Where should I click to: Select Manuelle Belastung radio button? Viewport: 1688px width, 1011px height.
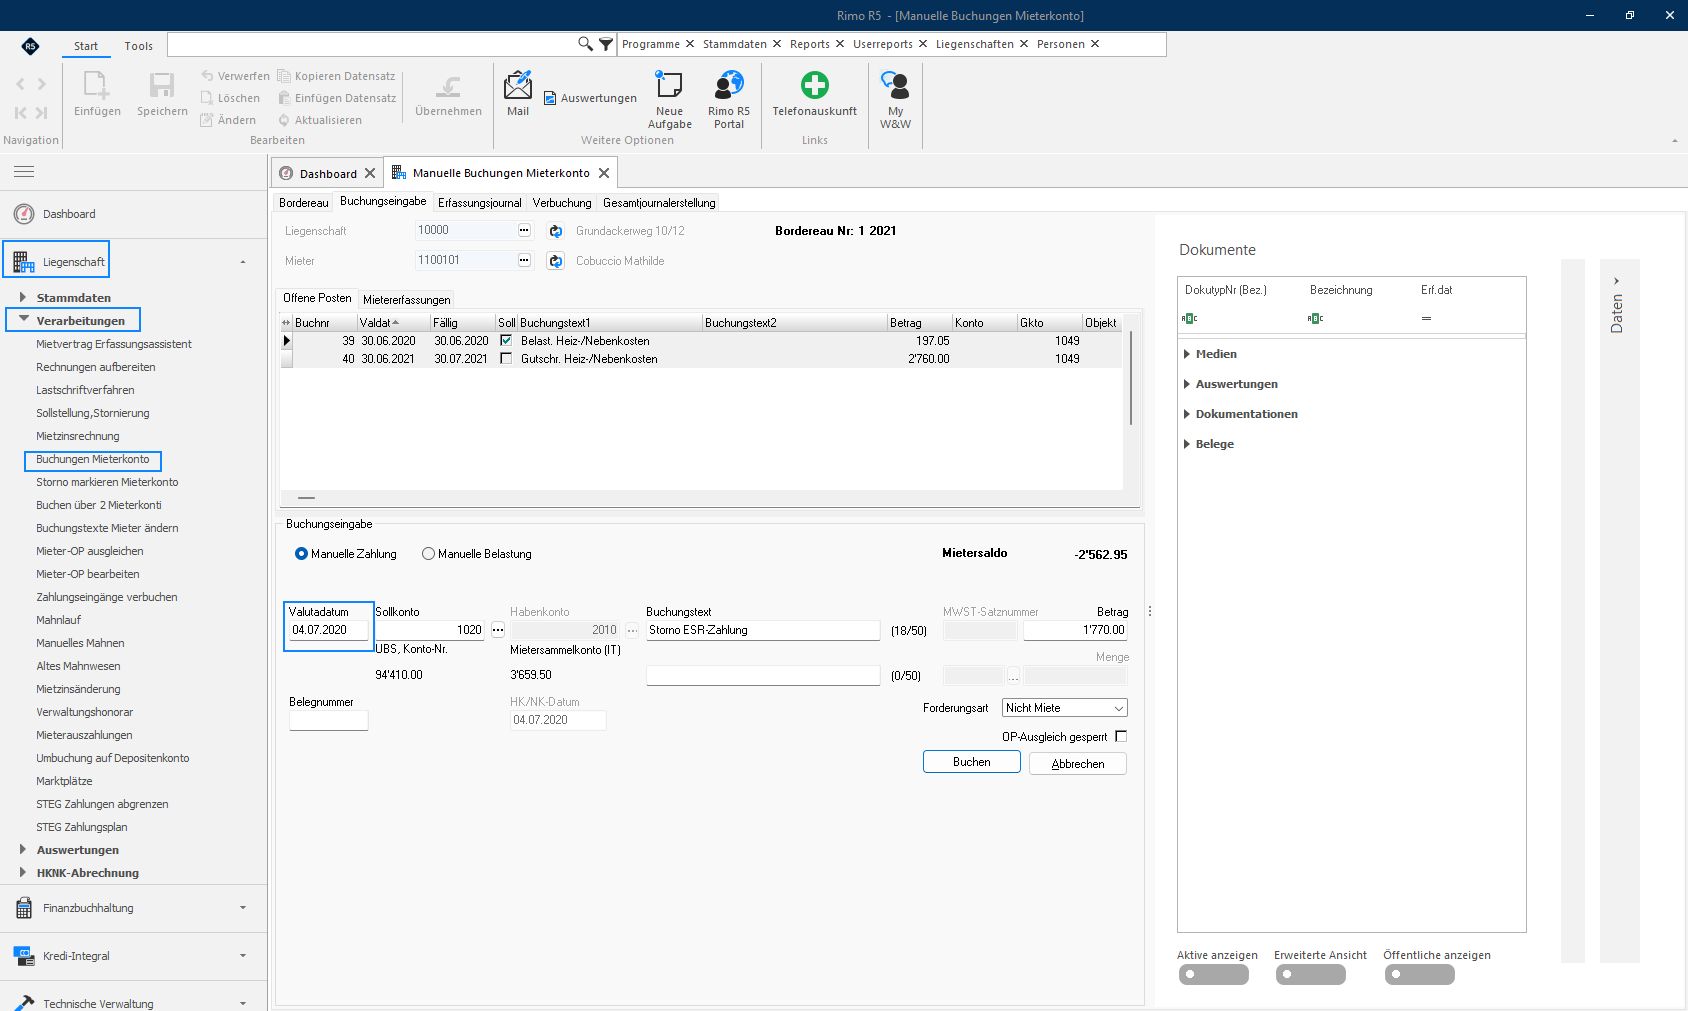(428, 554)
